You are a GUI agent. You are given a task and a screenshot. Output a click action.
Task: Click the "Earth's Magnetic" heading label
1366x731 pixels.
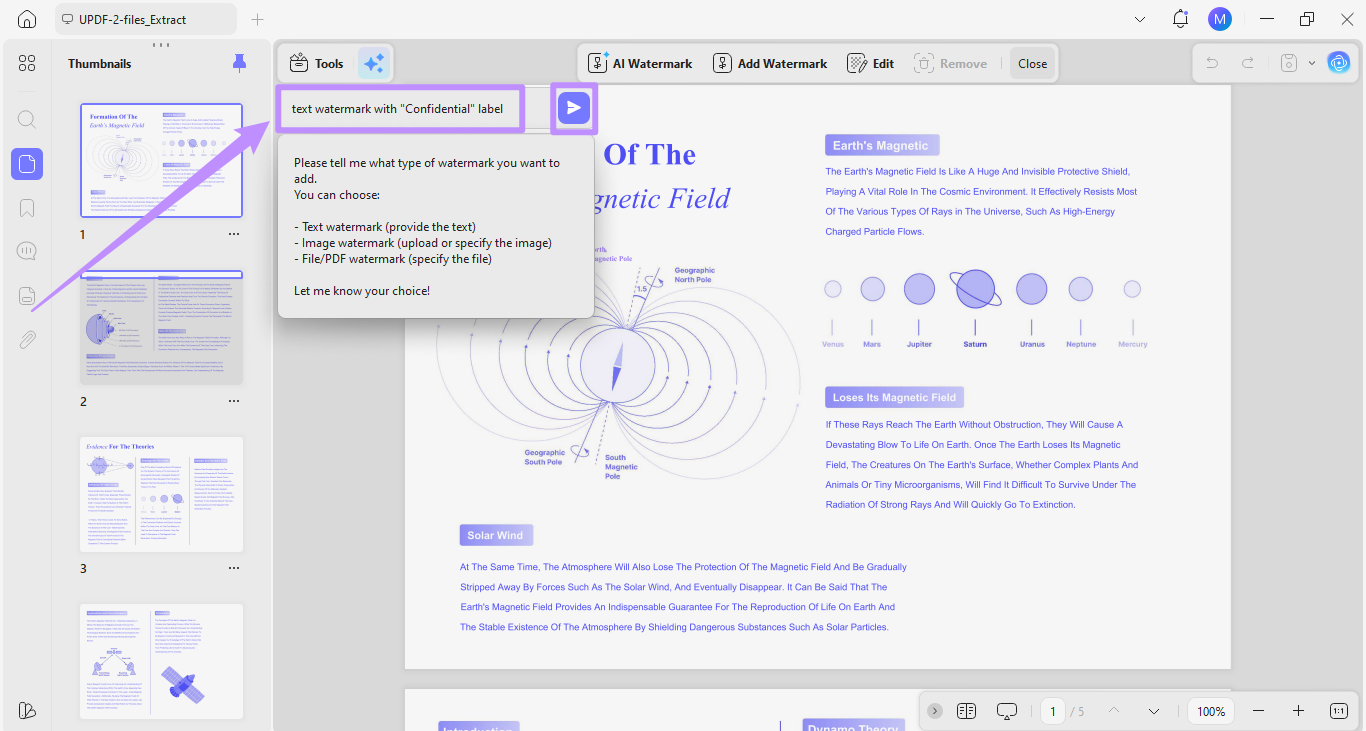pos(881,146)
